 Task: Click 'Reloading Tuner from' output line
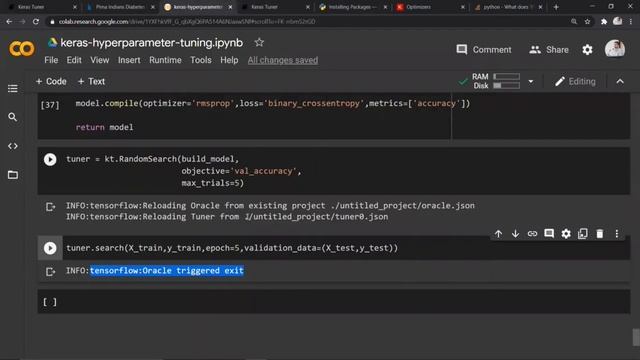point(227,217)
